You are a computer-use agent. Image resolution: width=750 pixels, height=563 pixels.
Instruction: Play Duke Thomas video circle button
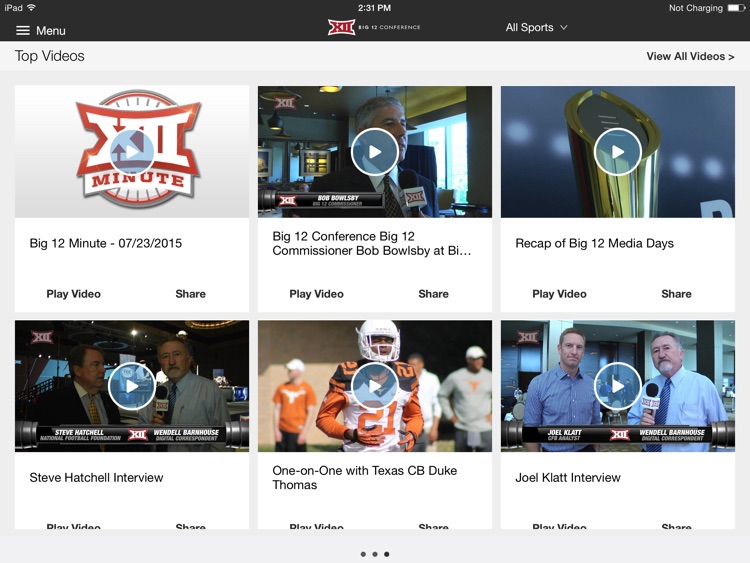375,386
